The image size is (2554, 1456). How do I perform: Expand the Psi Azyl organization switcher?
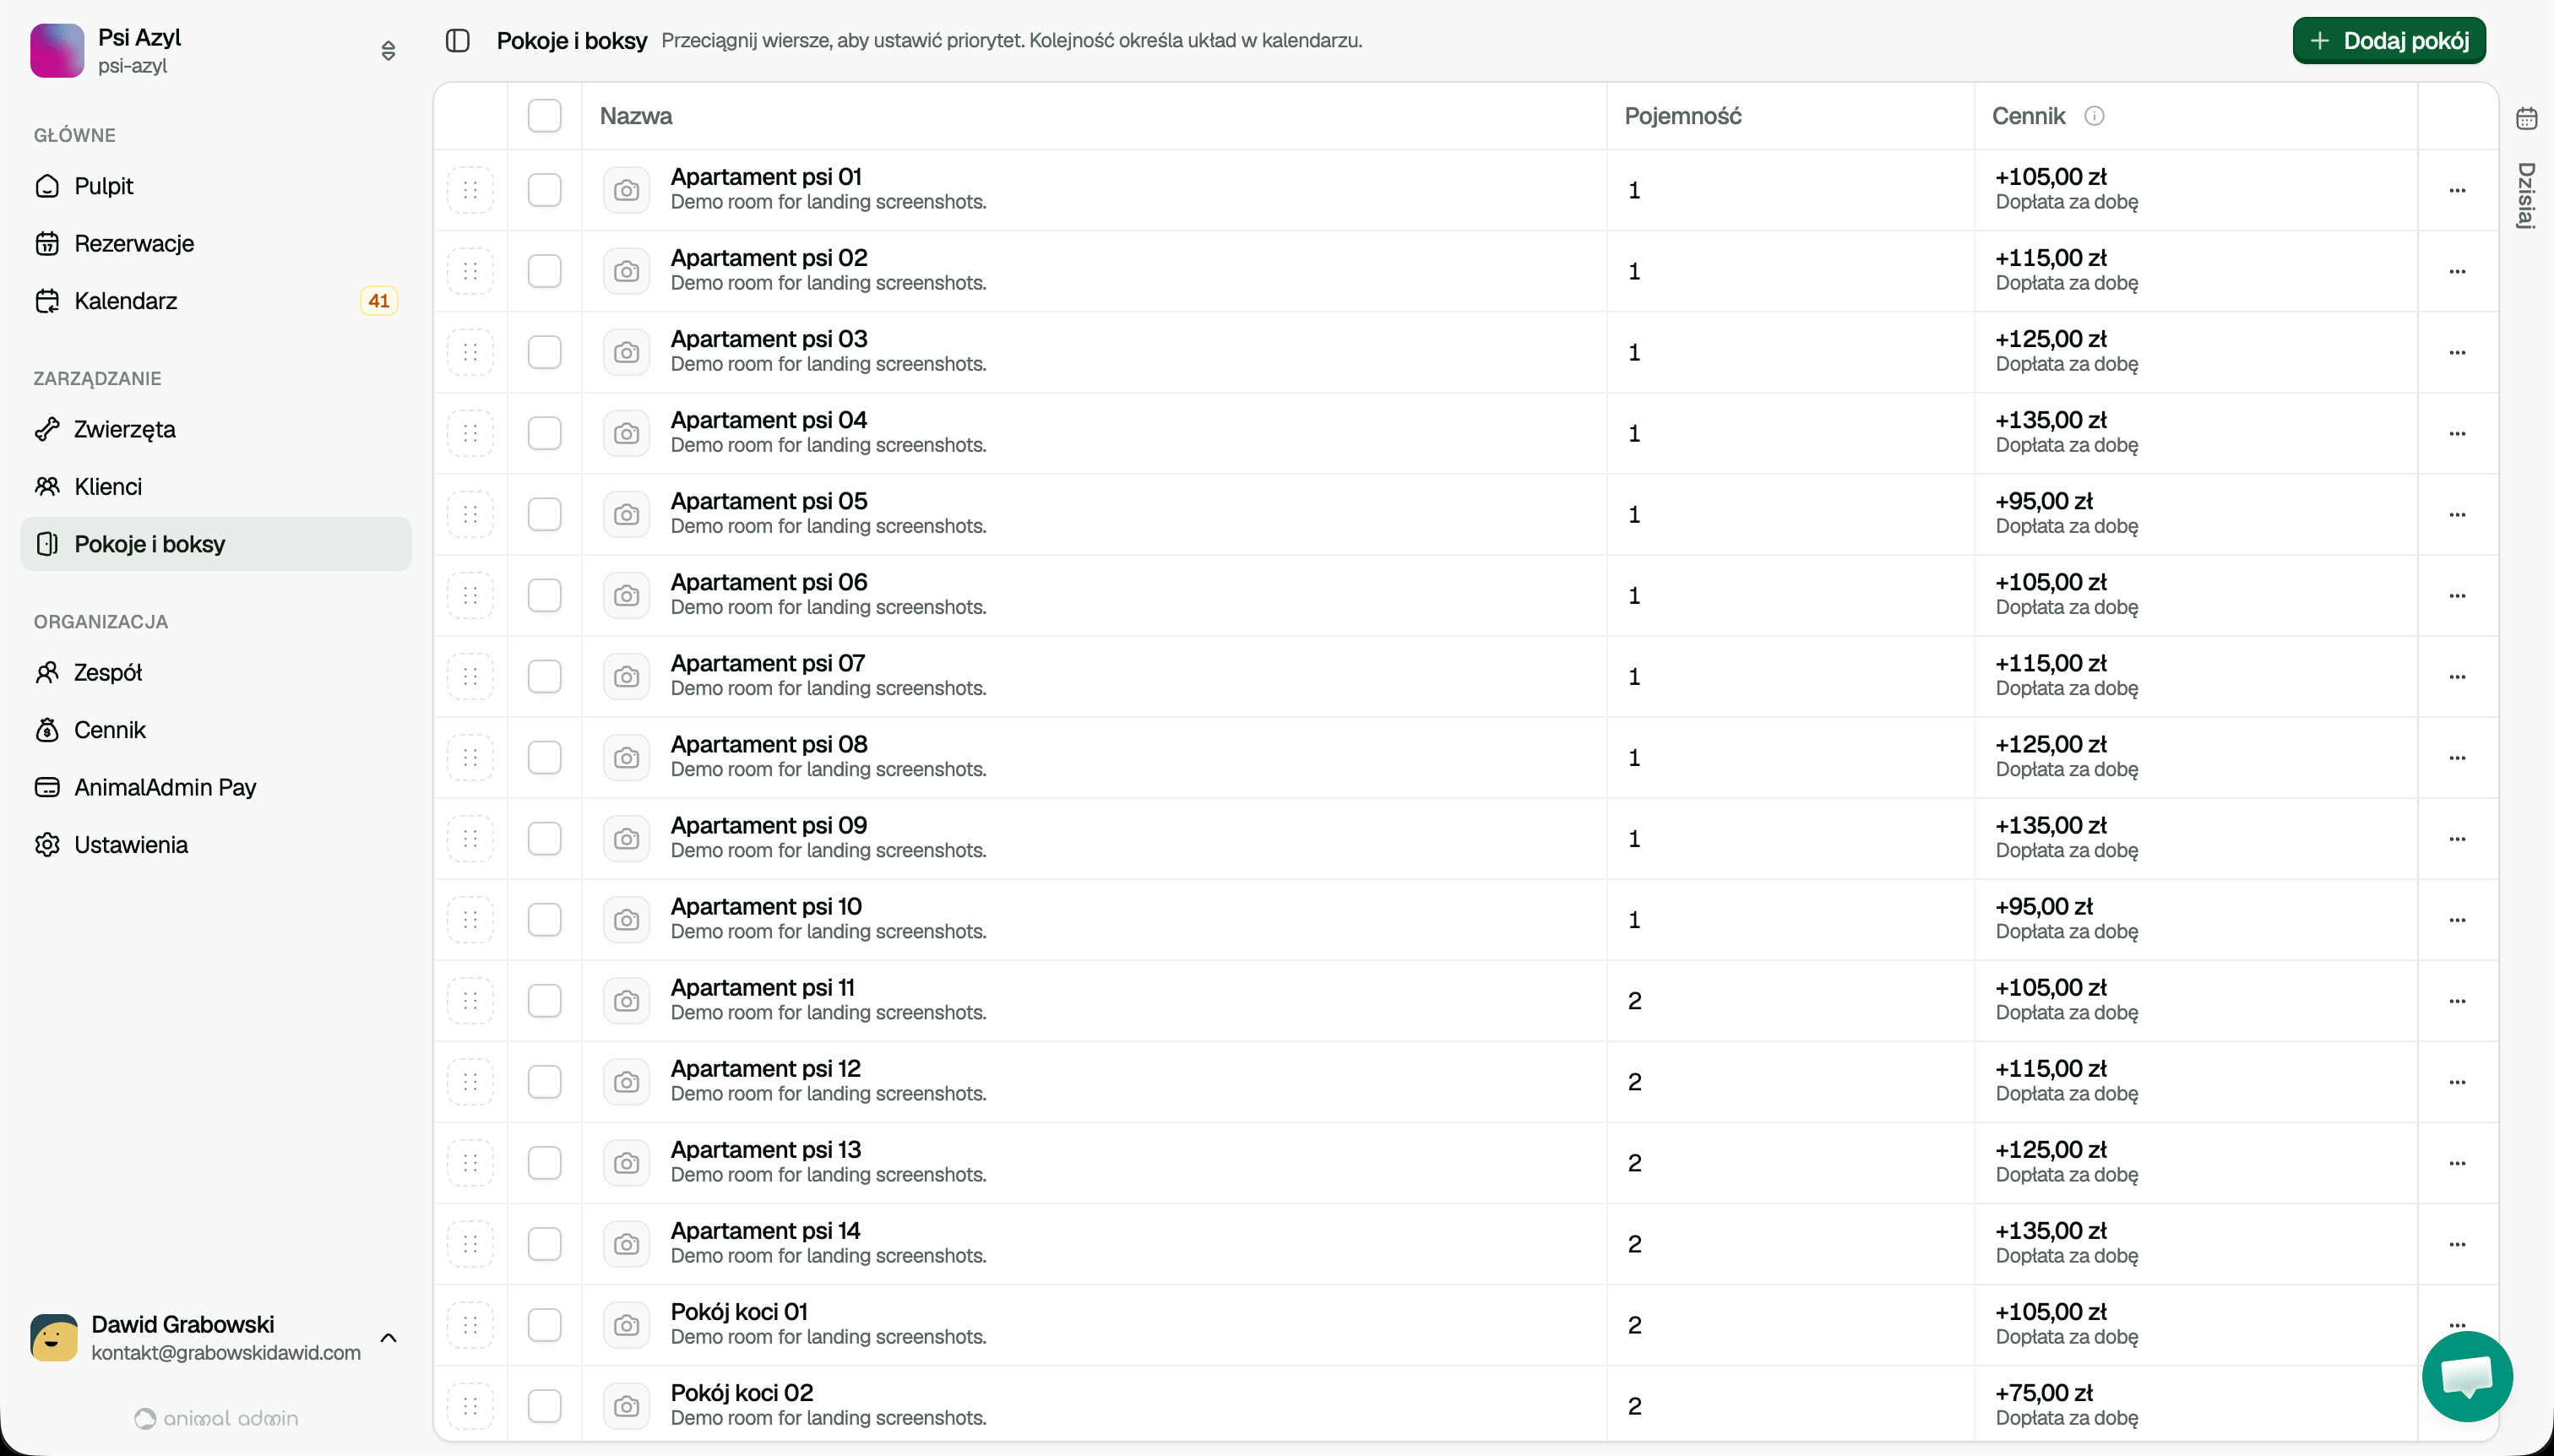click(x=388, y=51)
